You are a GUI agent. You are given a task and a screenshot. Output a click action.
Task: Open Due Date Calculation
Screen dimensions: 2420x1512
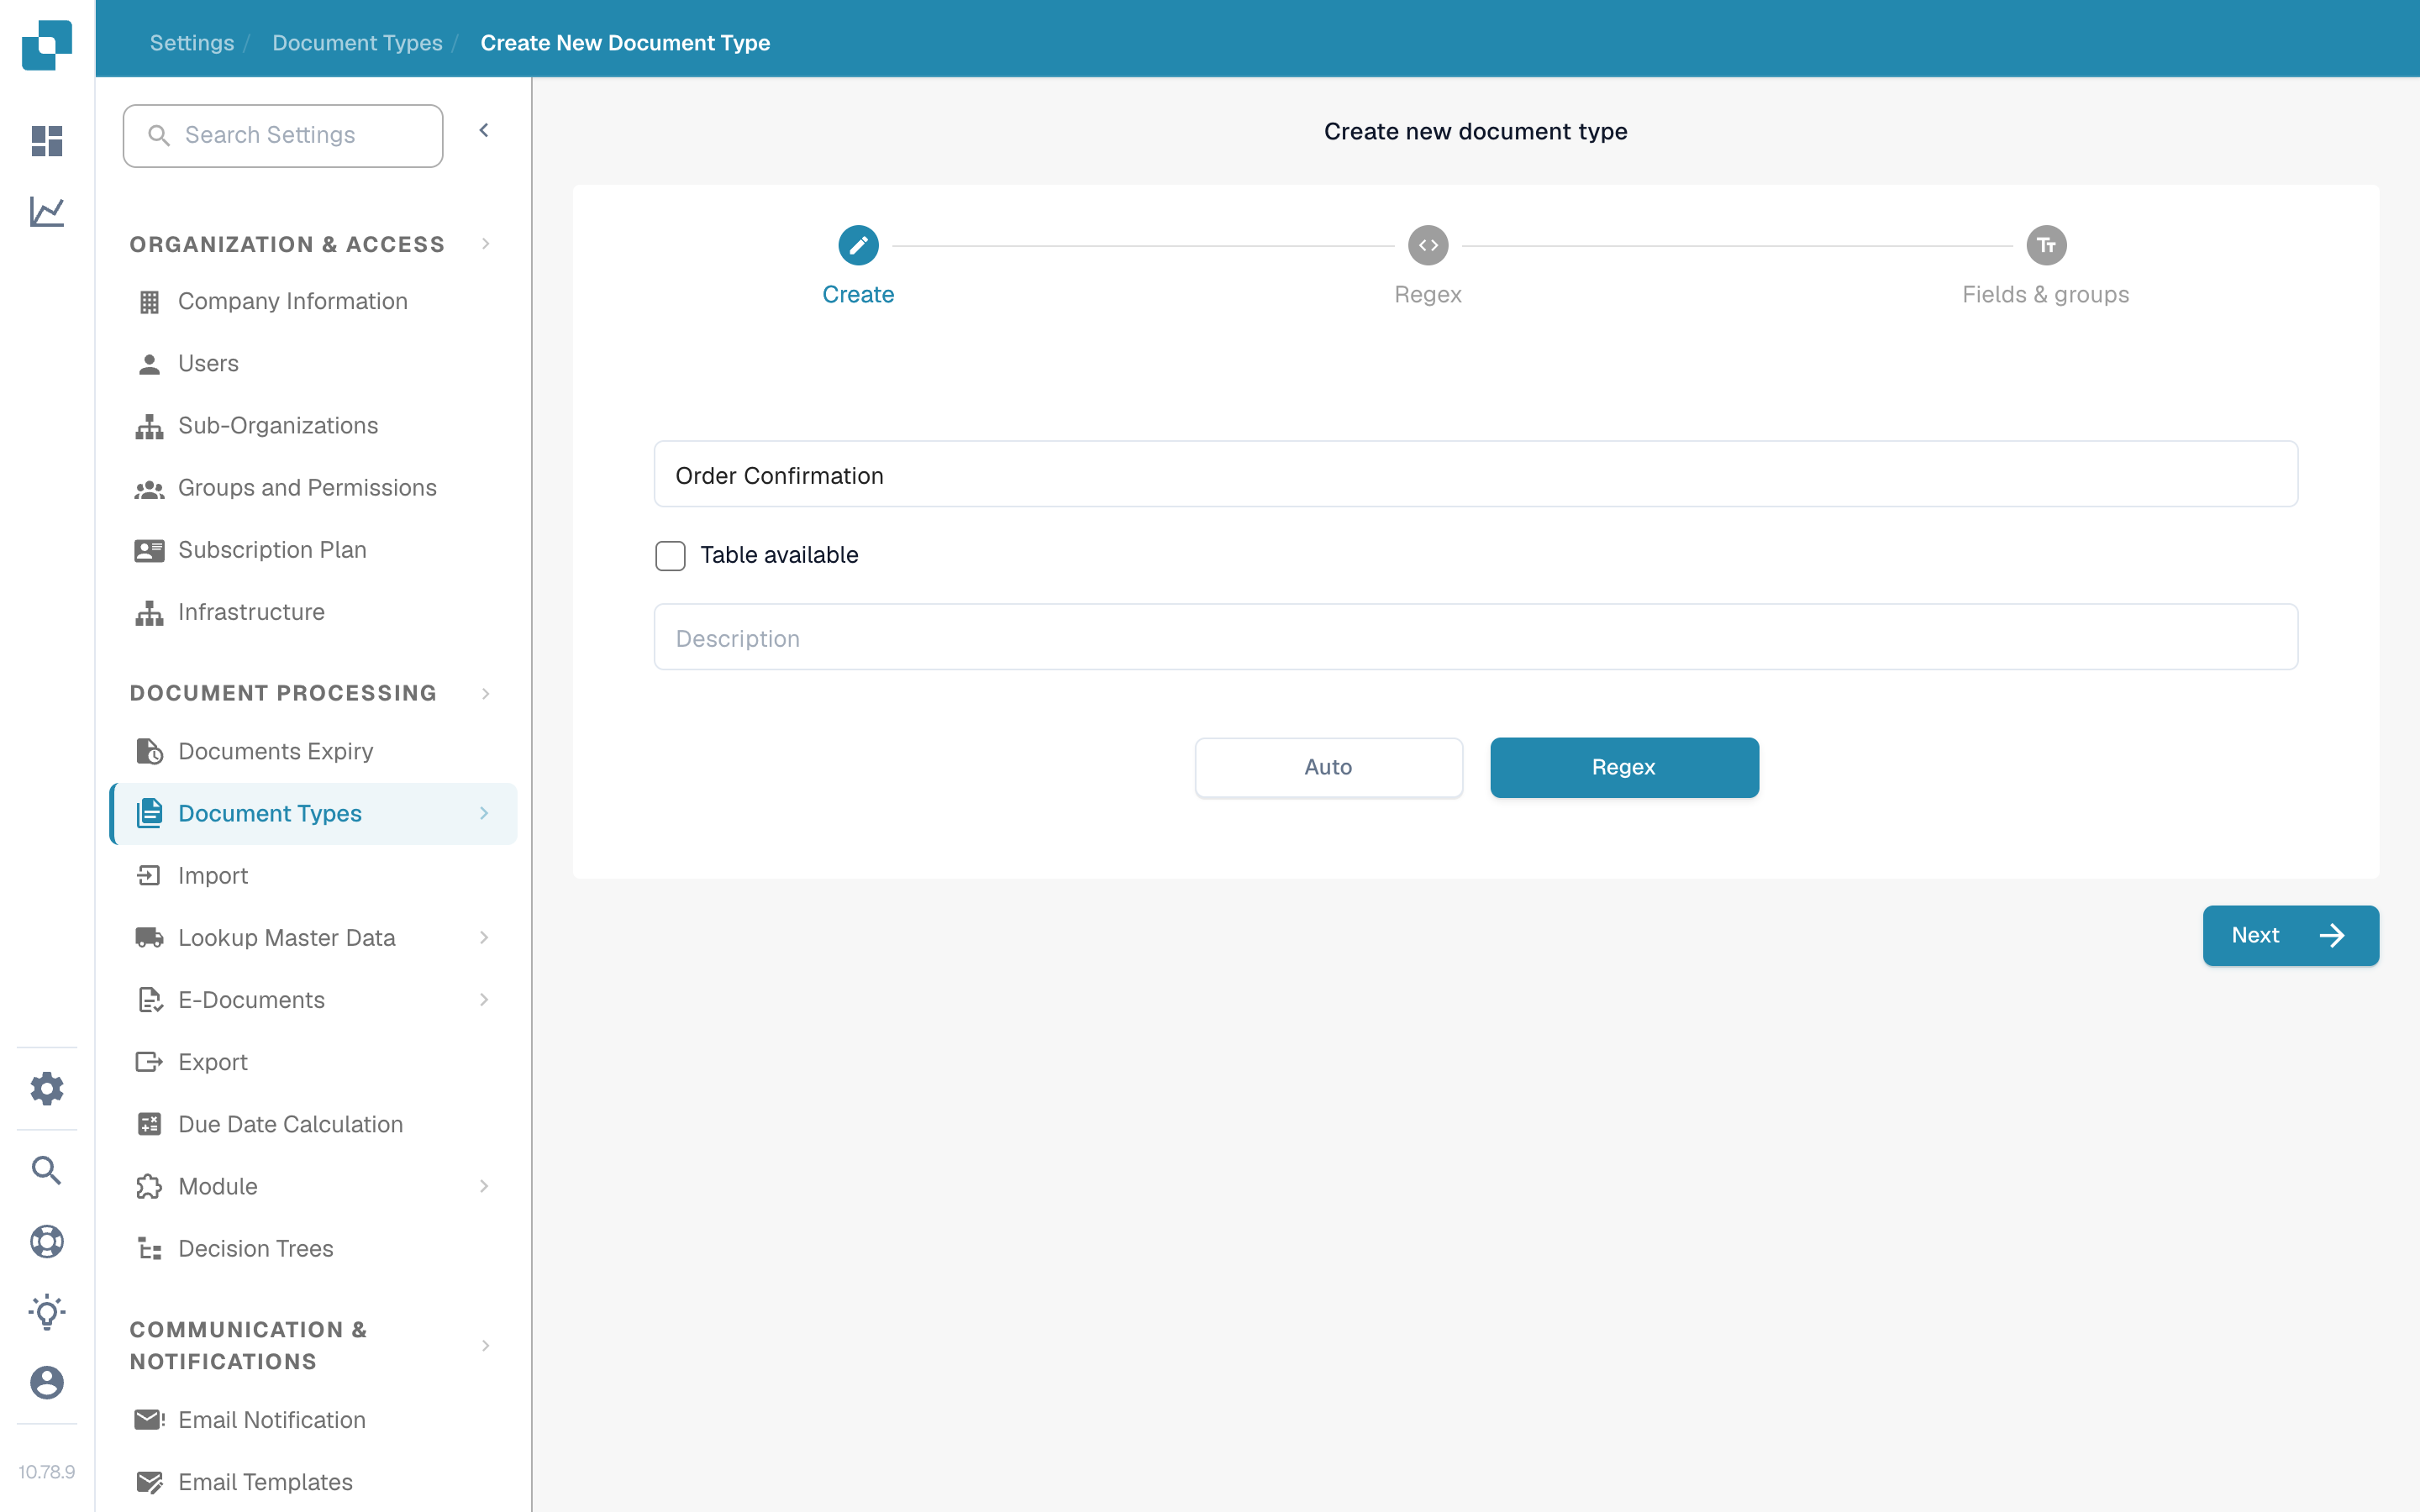tap(313, 1124)
